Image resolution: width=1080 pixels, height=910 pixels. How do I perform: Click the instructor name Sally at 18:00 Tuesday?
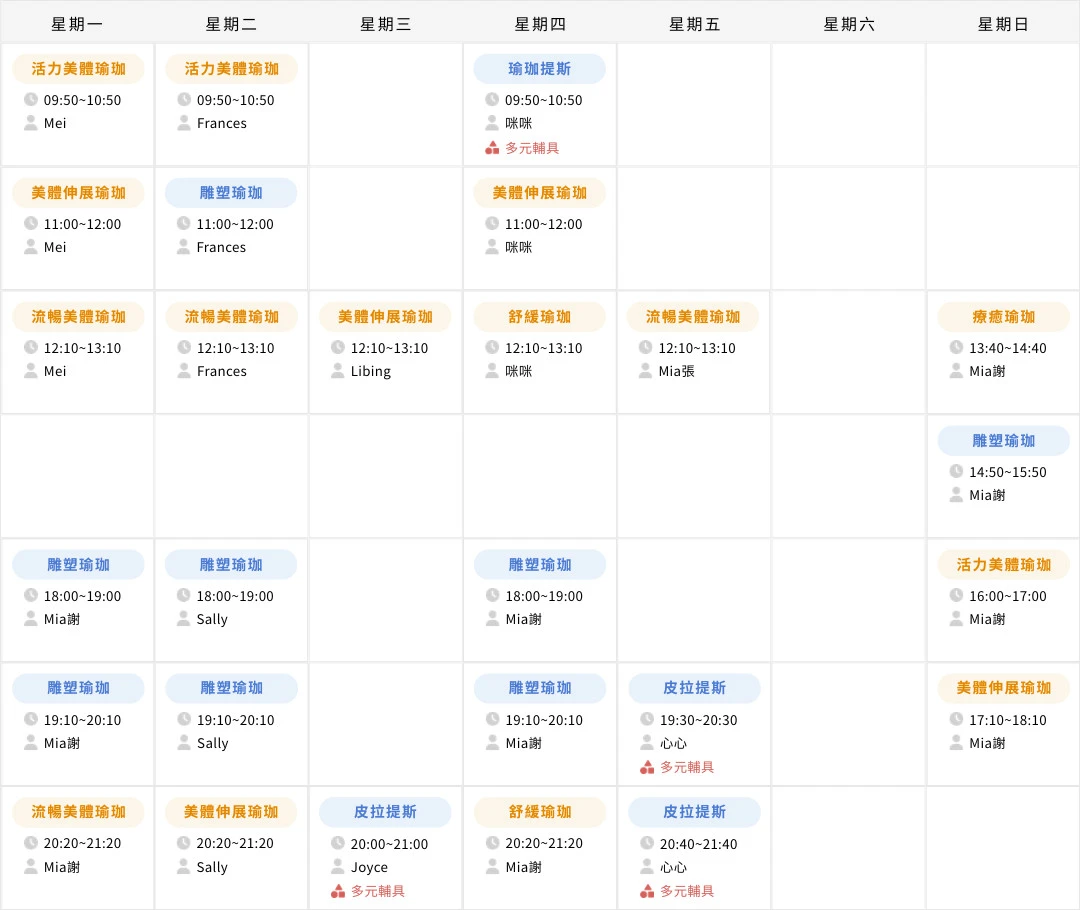tap(211, 619)
